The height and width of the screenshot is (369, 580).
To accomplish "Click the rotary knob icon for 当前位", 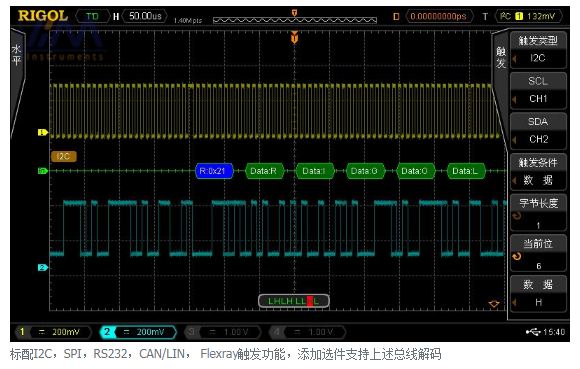I will click(x=517, y=256).
